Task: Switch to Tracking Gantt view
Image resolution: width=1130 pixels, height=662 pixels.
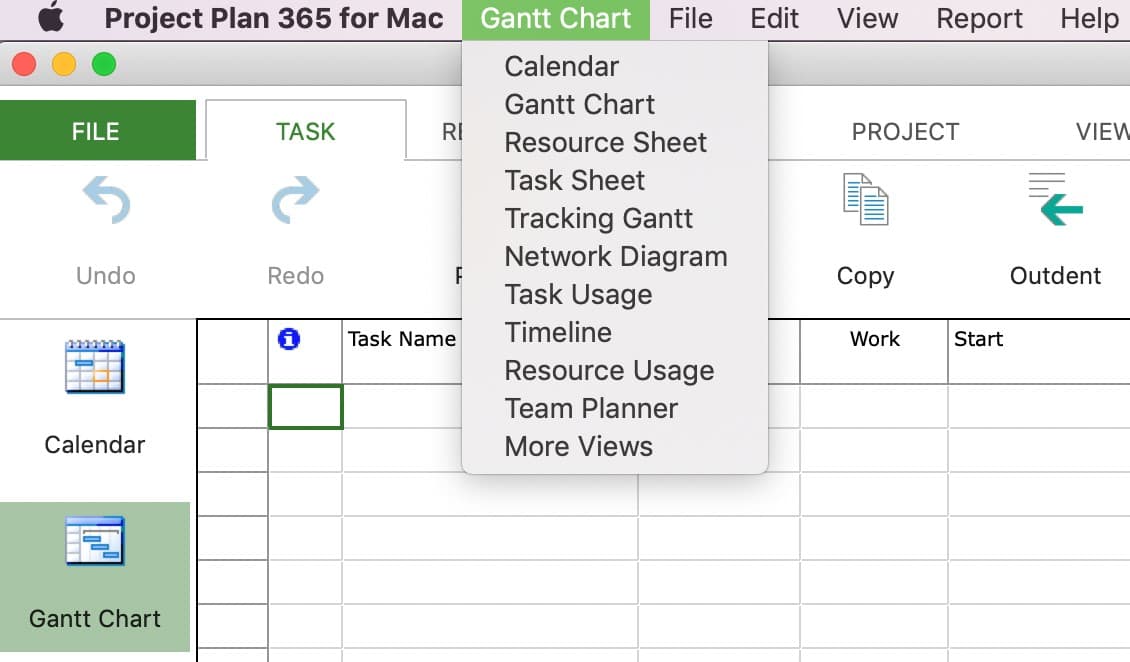Action: pyautogui.click(x=598, y=218)
